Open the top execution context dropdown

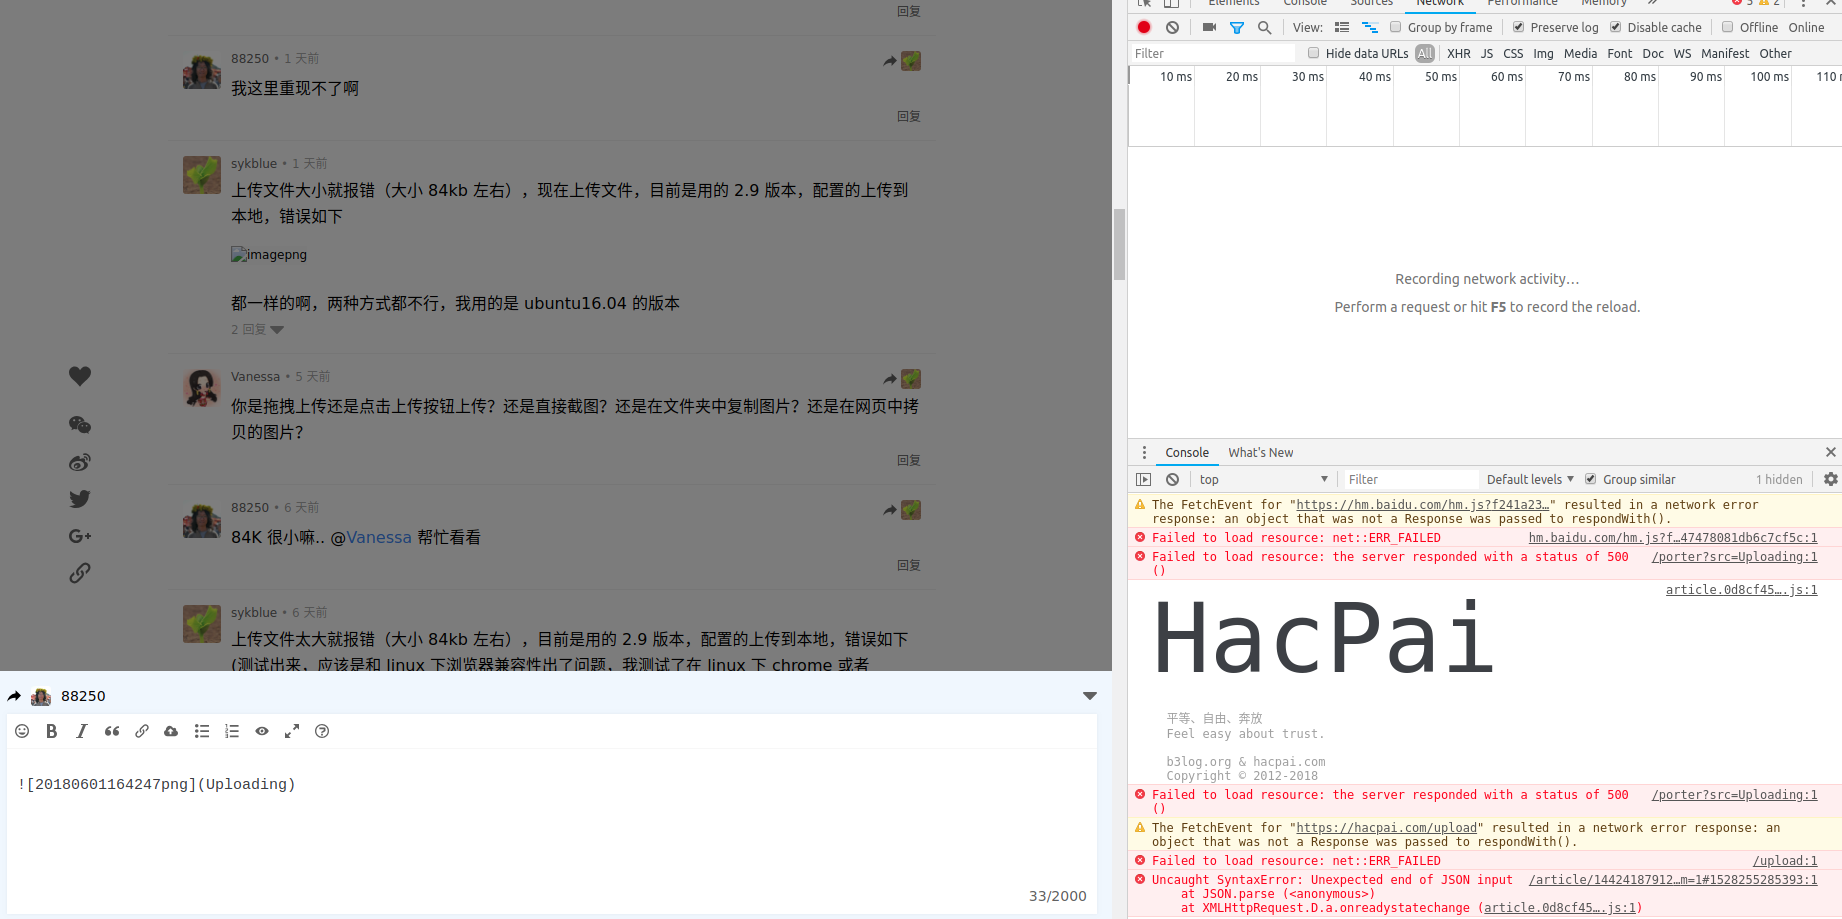coord(1264,479)
